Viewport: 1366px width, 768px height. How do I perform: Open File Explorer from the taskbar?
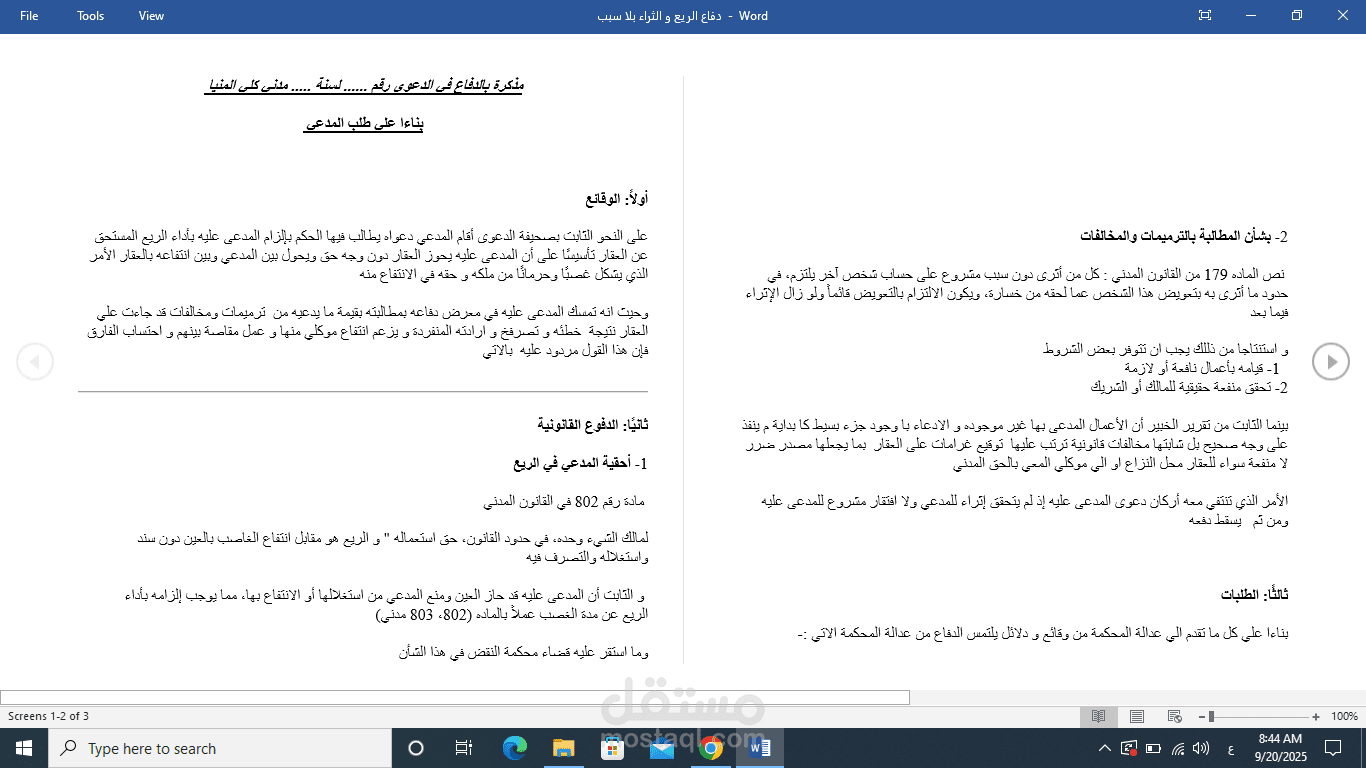tap(563, 748)
